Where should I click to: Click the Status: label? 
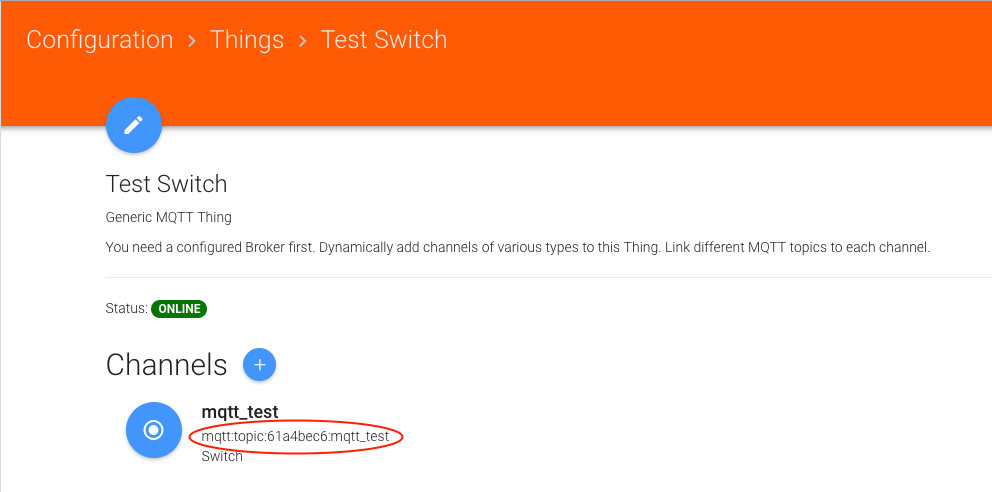[x=126, y=309]
